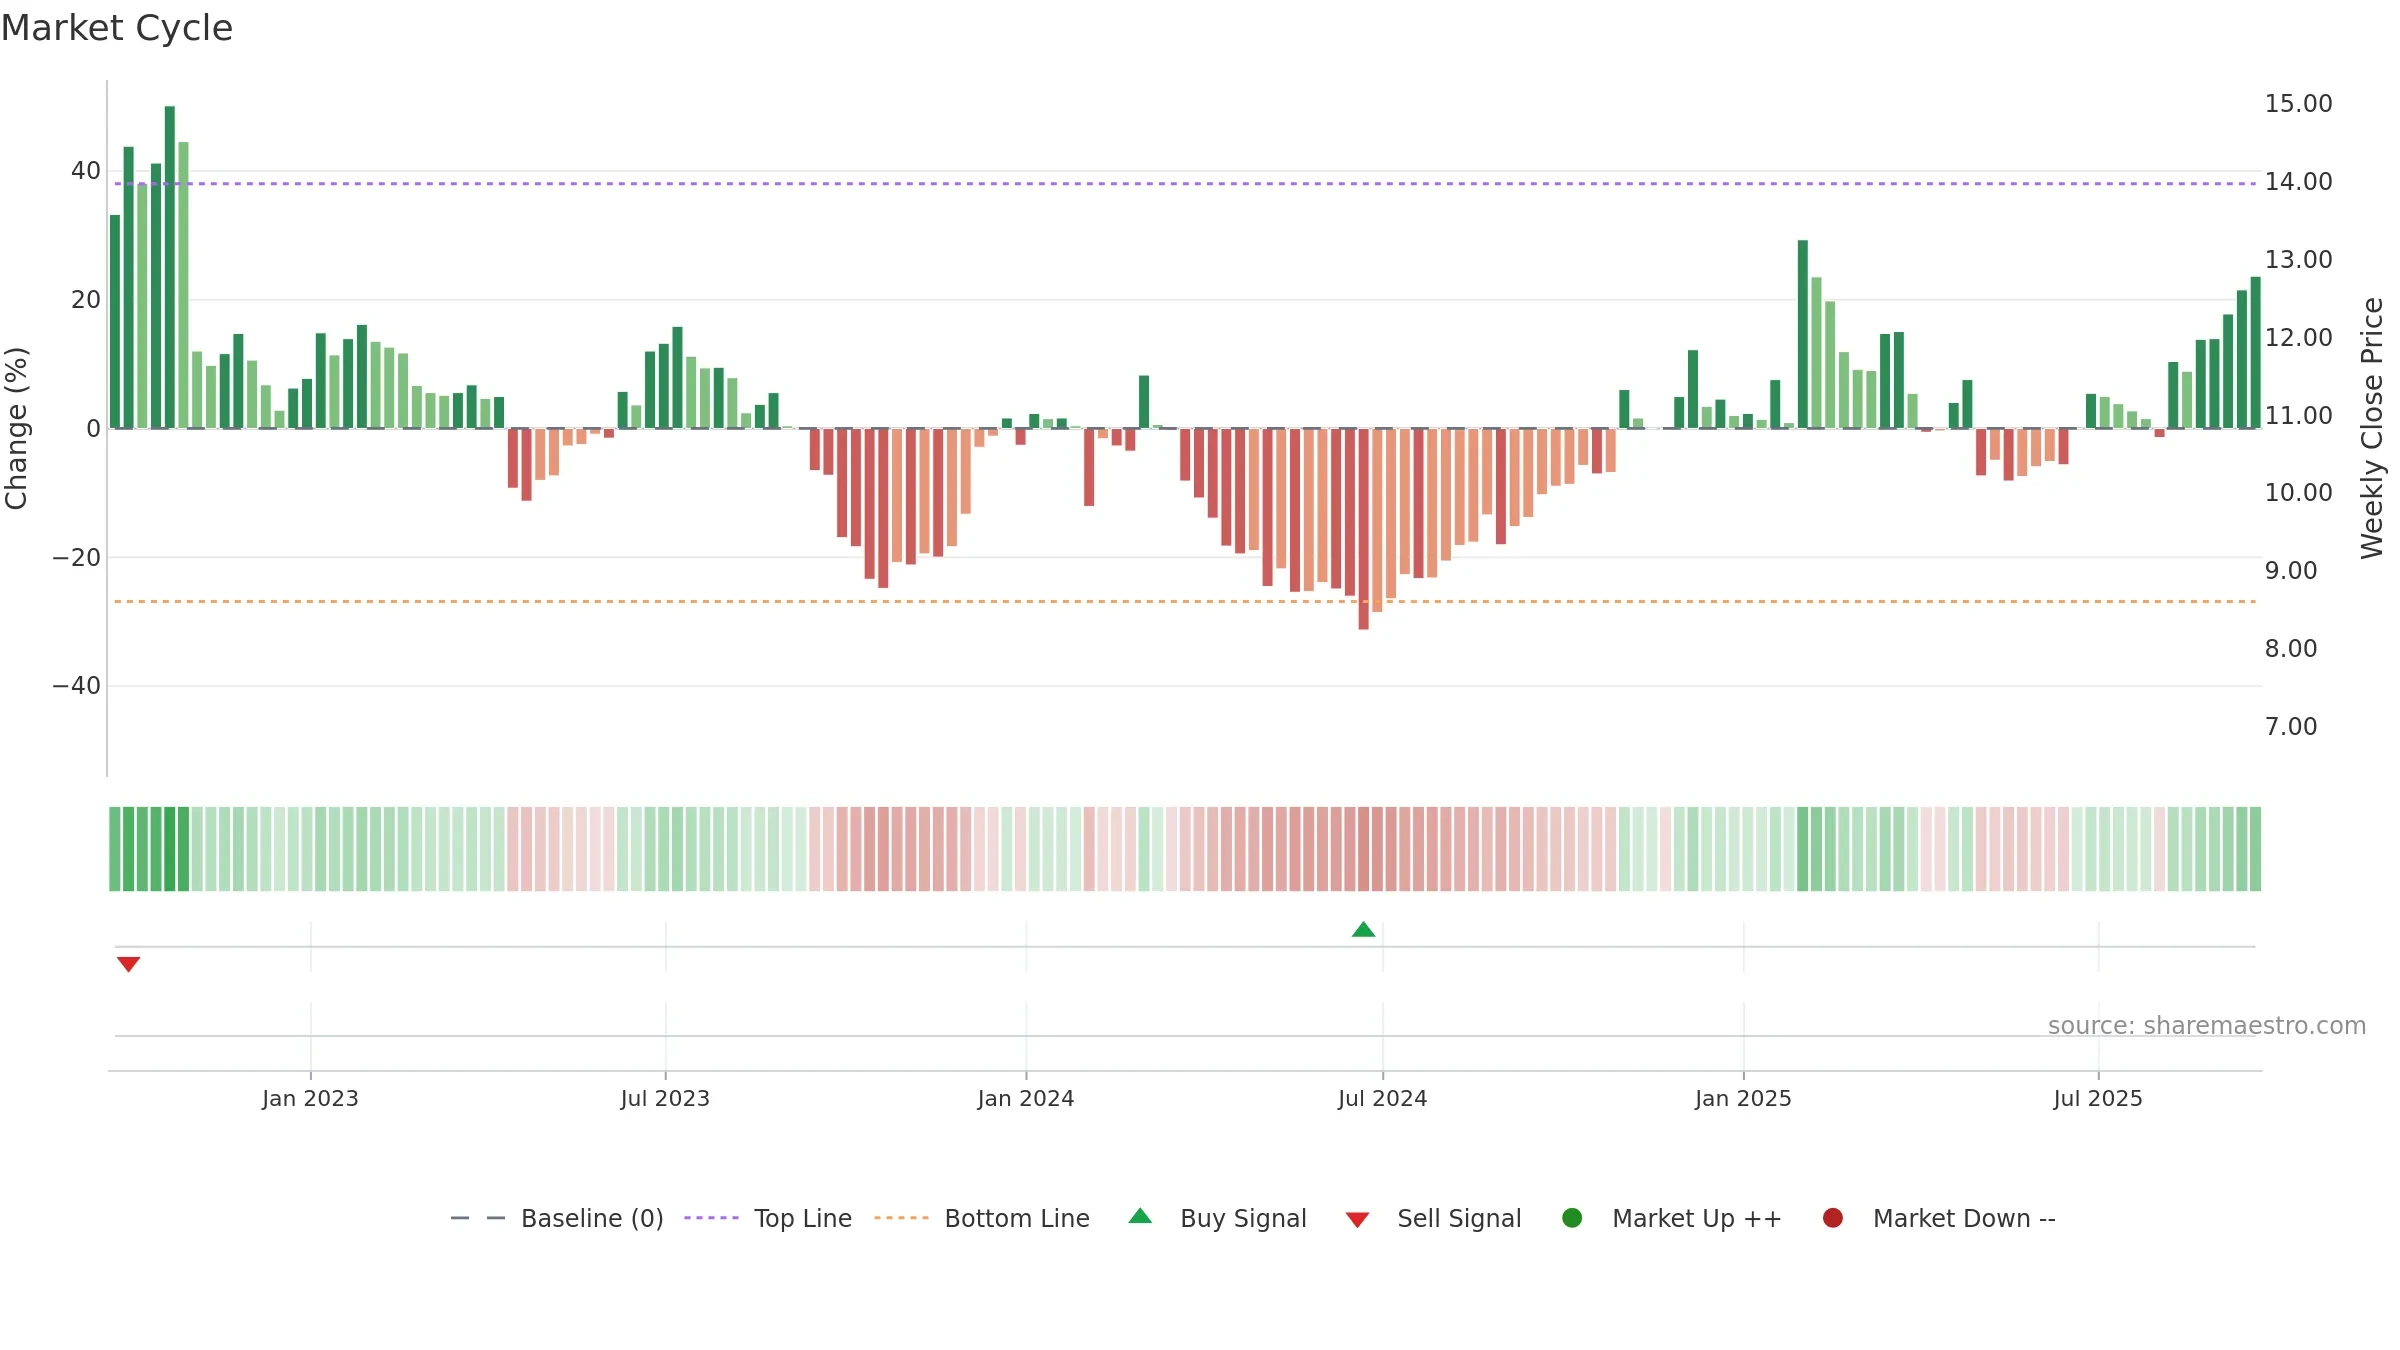Click the −40 tick on the Change axis
The width and height of the screenshot is (2400, 1350).
(77, 686)
